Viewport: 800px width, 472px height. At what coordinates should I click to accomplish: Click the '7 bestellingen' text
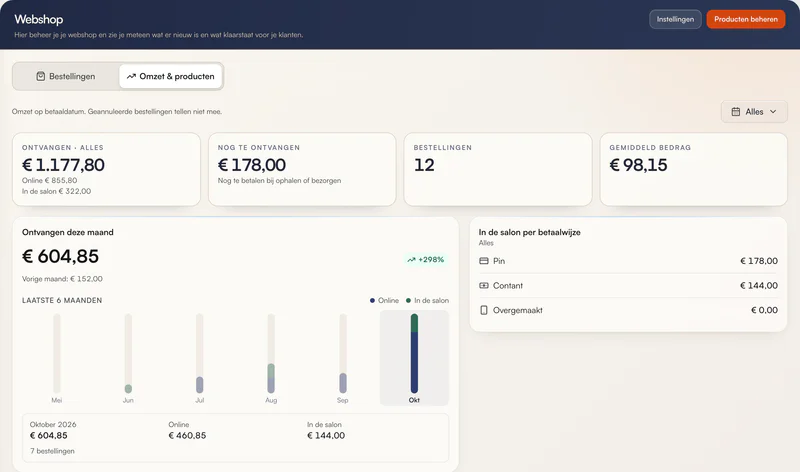[x=52, y=451]
